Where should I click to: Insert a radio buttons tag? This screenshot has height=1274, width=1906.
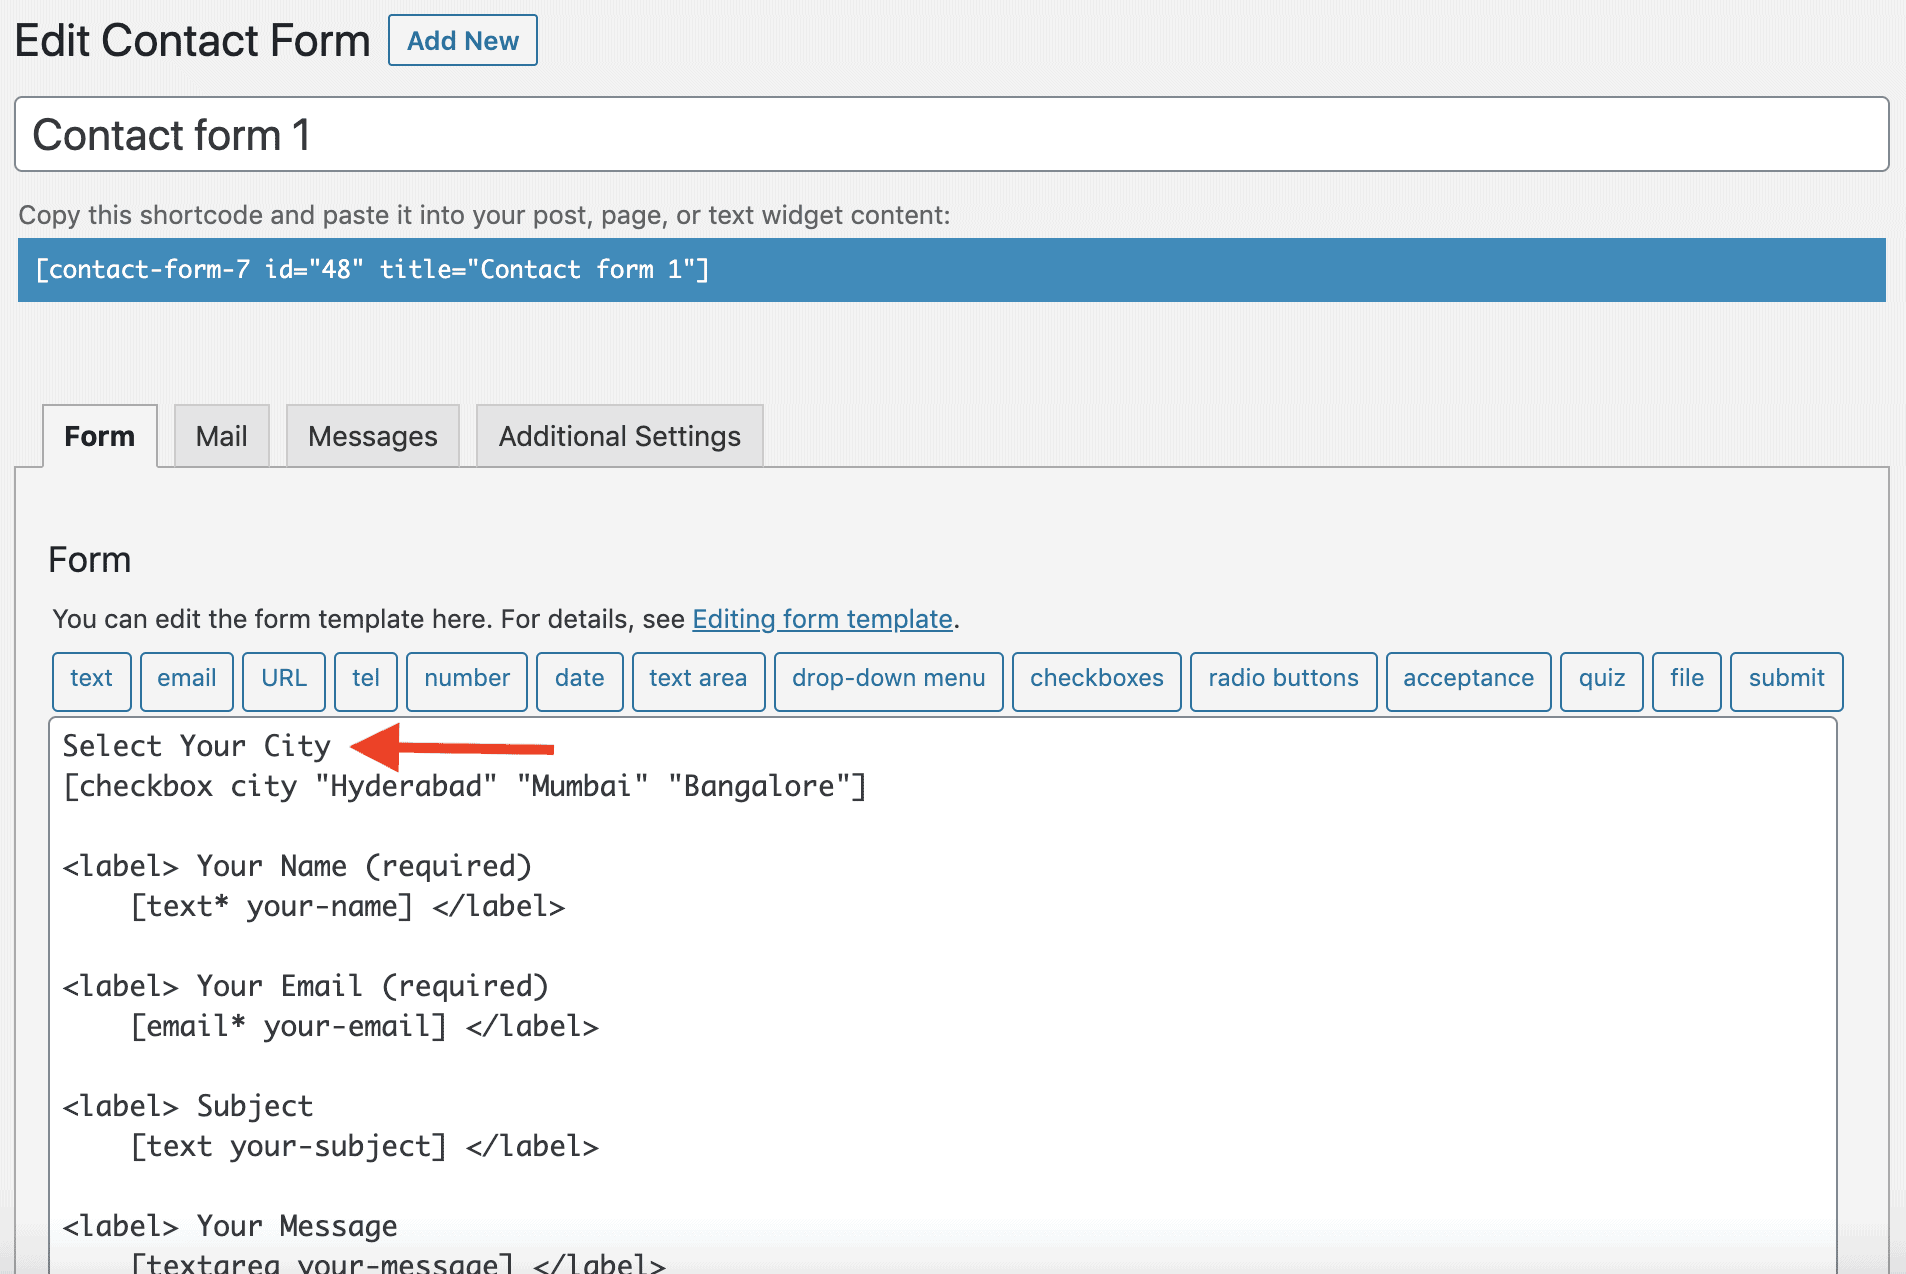[x=1283, y=679]
